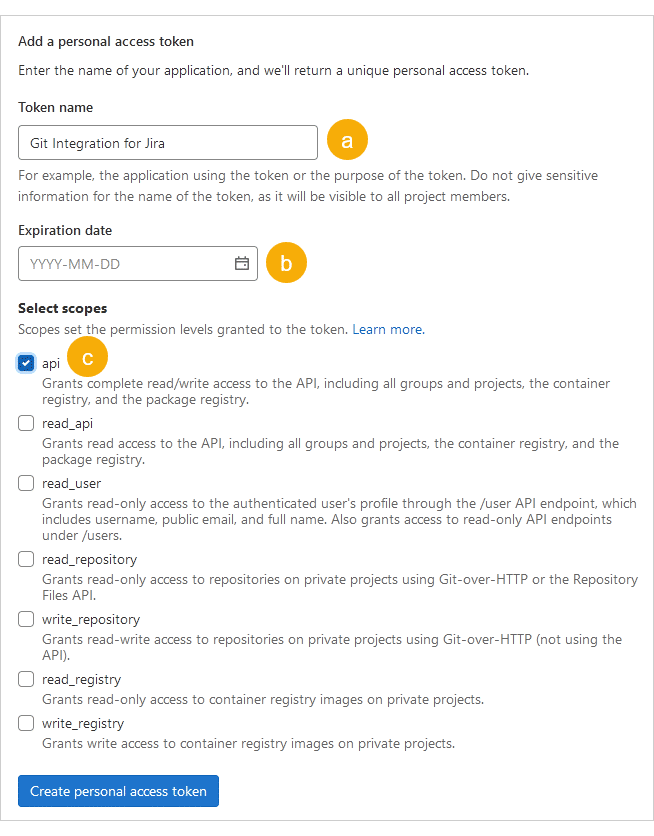The image size is (654, 836).
Task: Enable the read_api scope
Action: pyautogui.click(x=25, y=423)
